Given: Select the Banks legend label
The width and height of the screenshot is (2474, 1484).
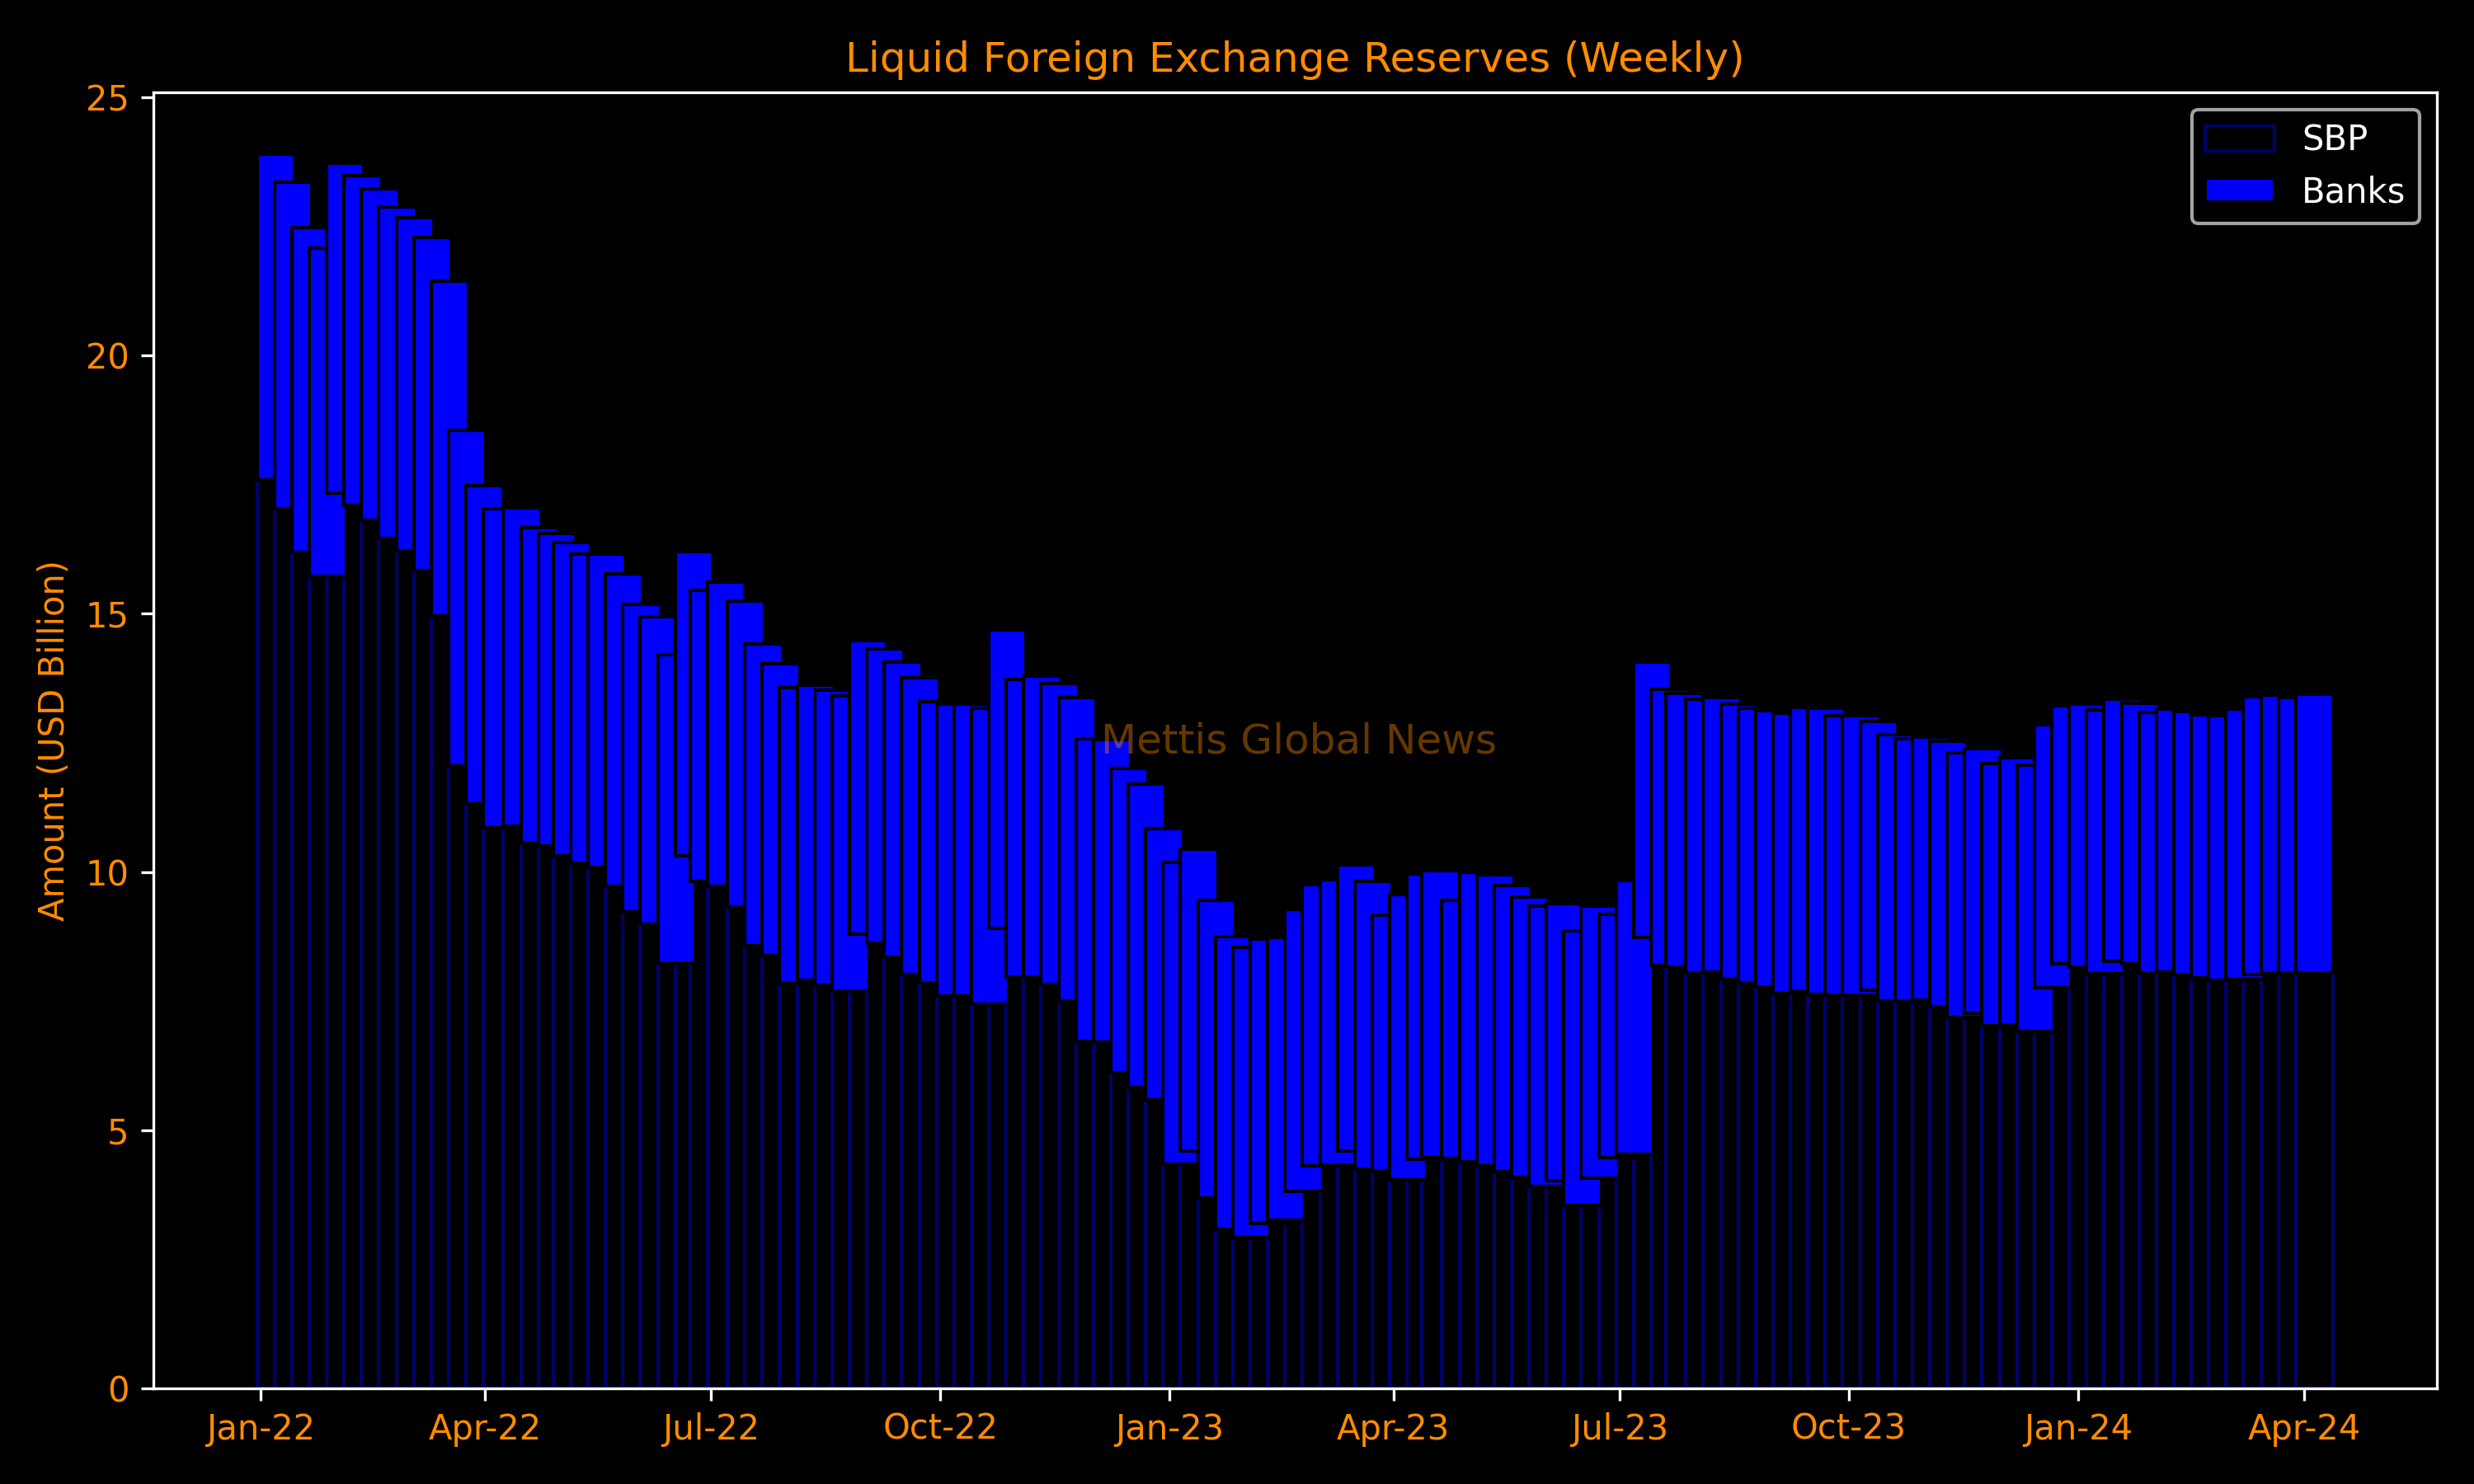Looking at the screenshot, I should 2352,191.
